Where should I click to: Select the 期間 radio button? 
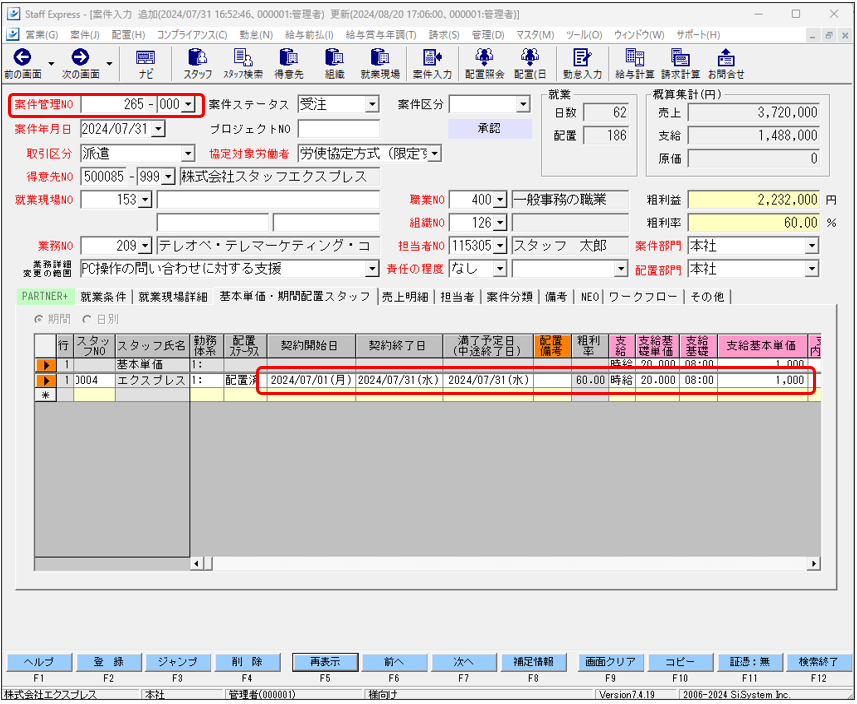point(38,319)
